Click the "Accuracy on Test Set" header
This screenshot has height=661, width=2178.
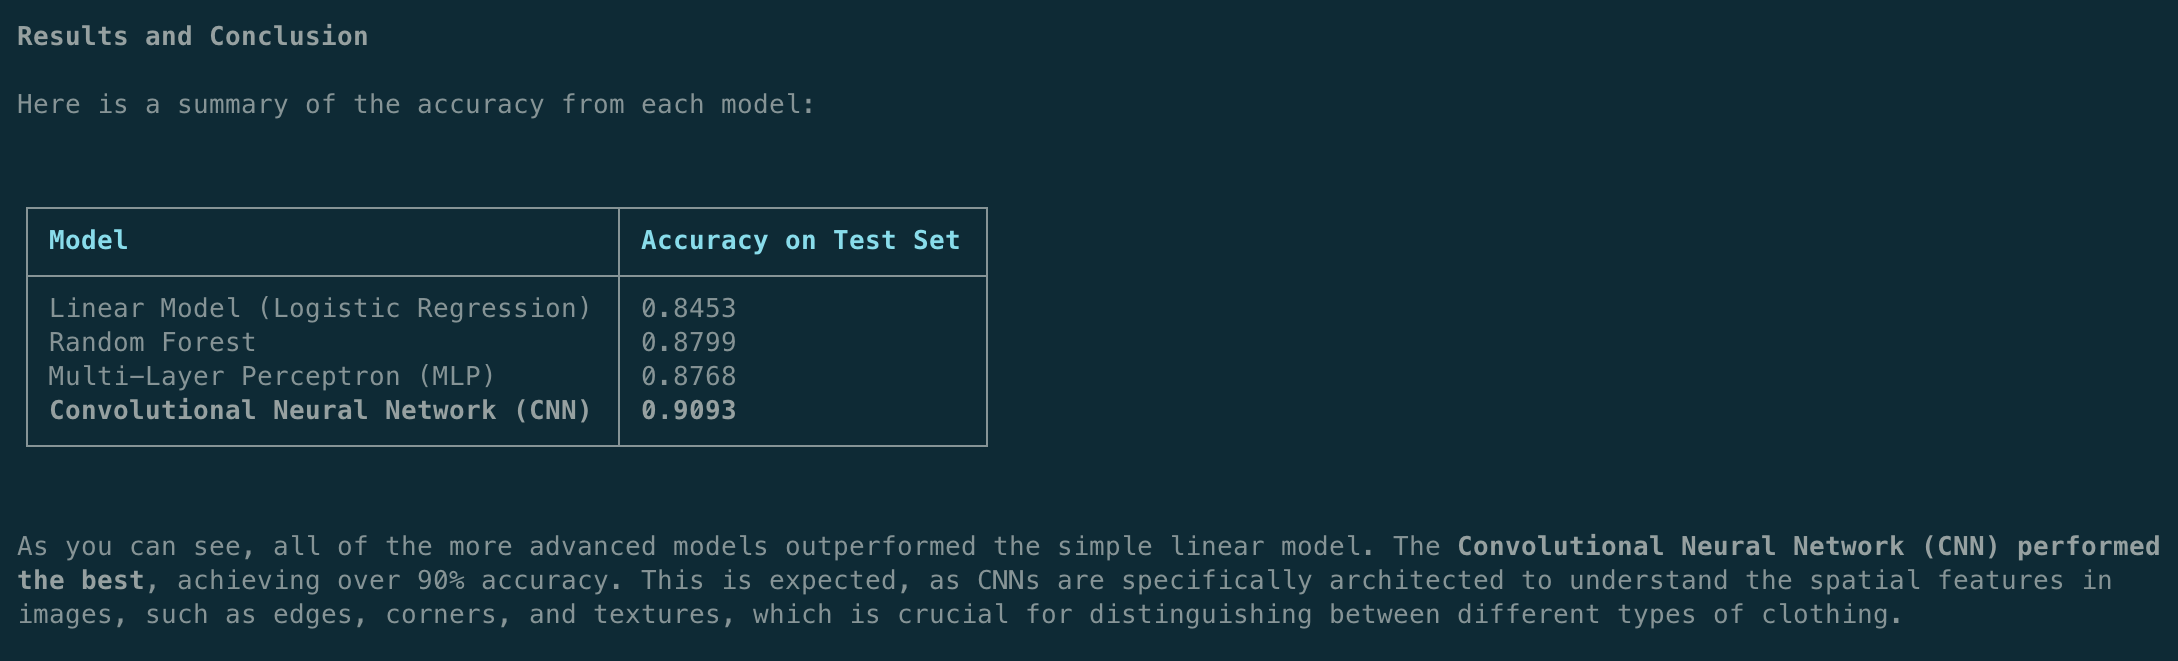800,241
